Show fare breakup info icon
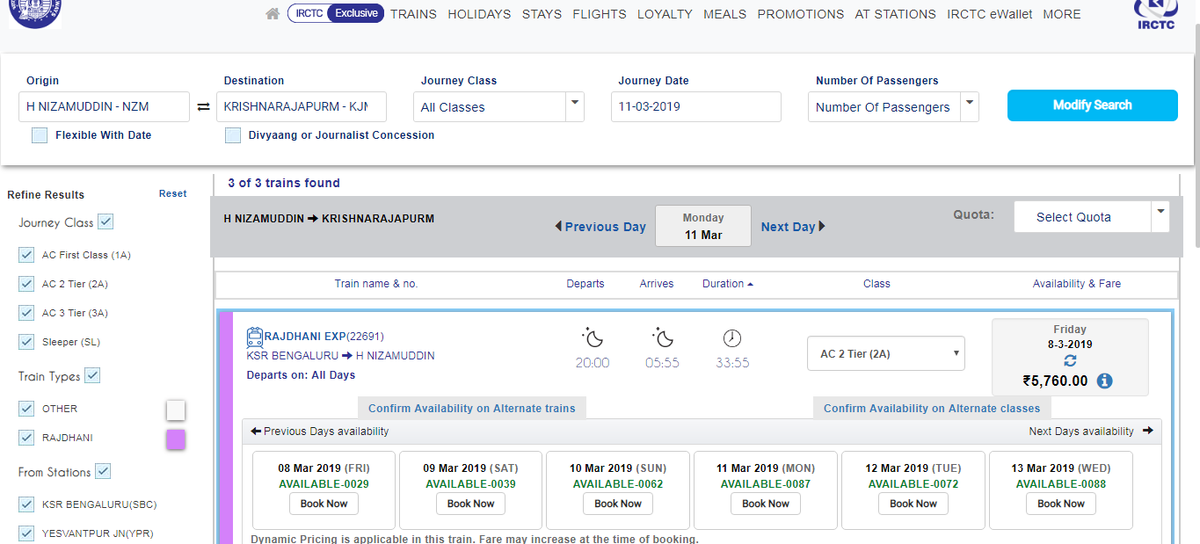 1105,381
